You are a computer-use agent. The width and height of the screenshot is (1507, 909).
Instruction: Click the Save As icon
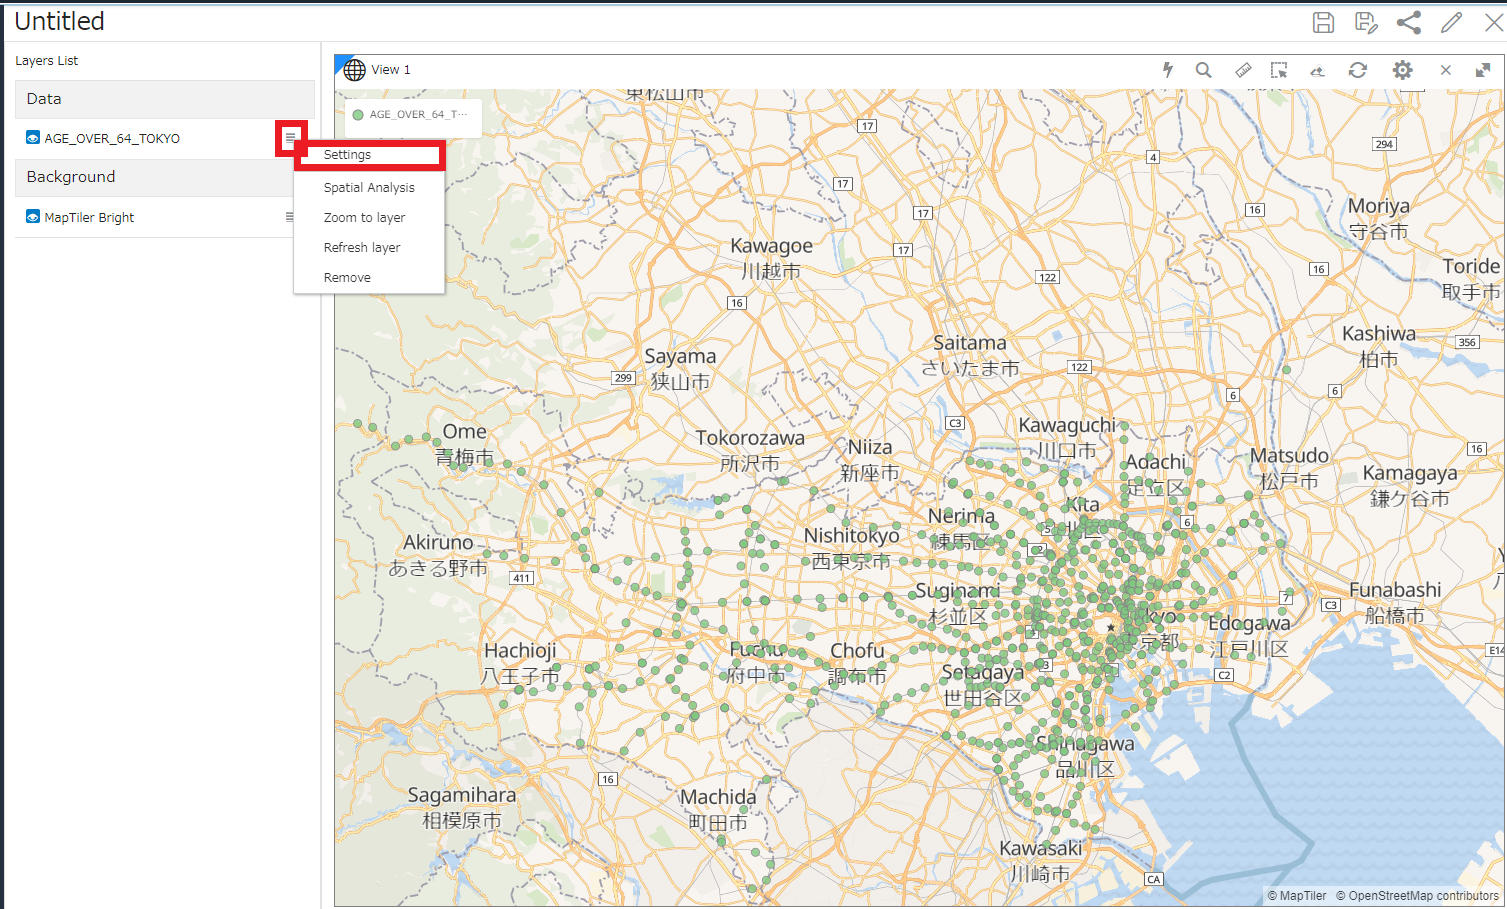pos(1366,23)
